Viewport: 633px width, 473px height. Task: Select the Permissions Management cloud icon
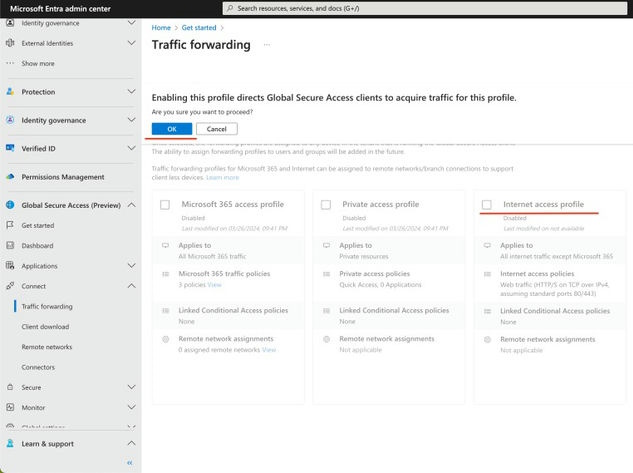(x=10, y=177)
